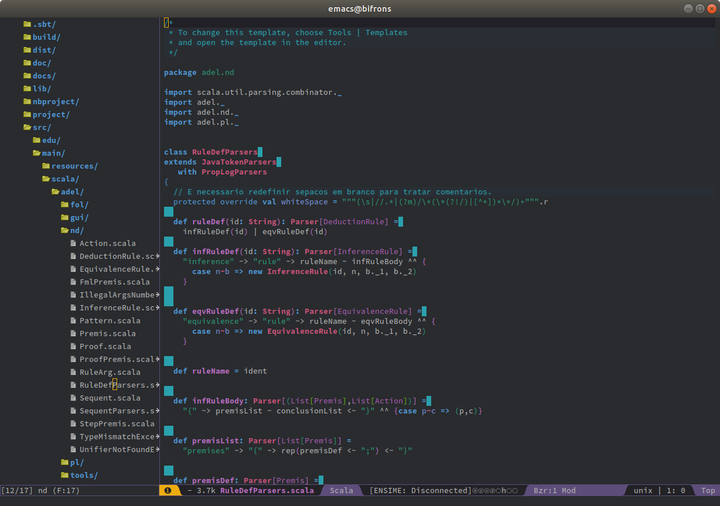Click the tools folder icon
Screen dimensions: 720x506
pos(64,475)
